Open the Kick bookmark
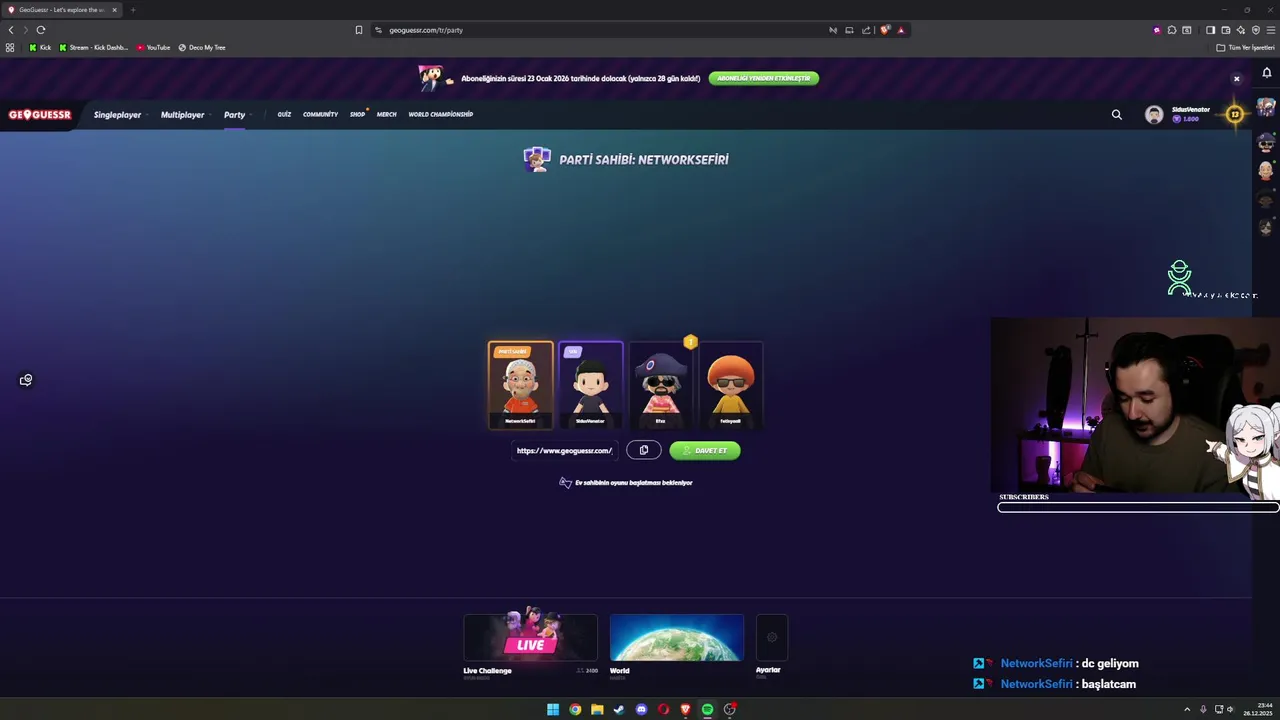1280x720 pixels. click(40, 47)
